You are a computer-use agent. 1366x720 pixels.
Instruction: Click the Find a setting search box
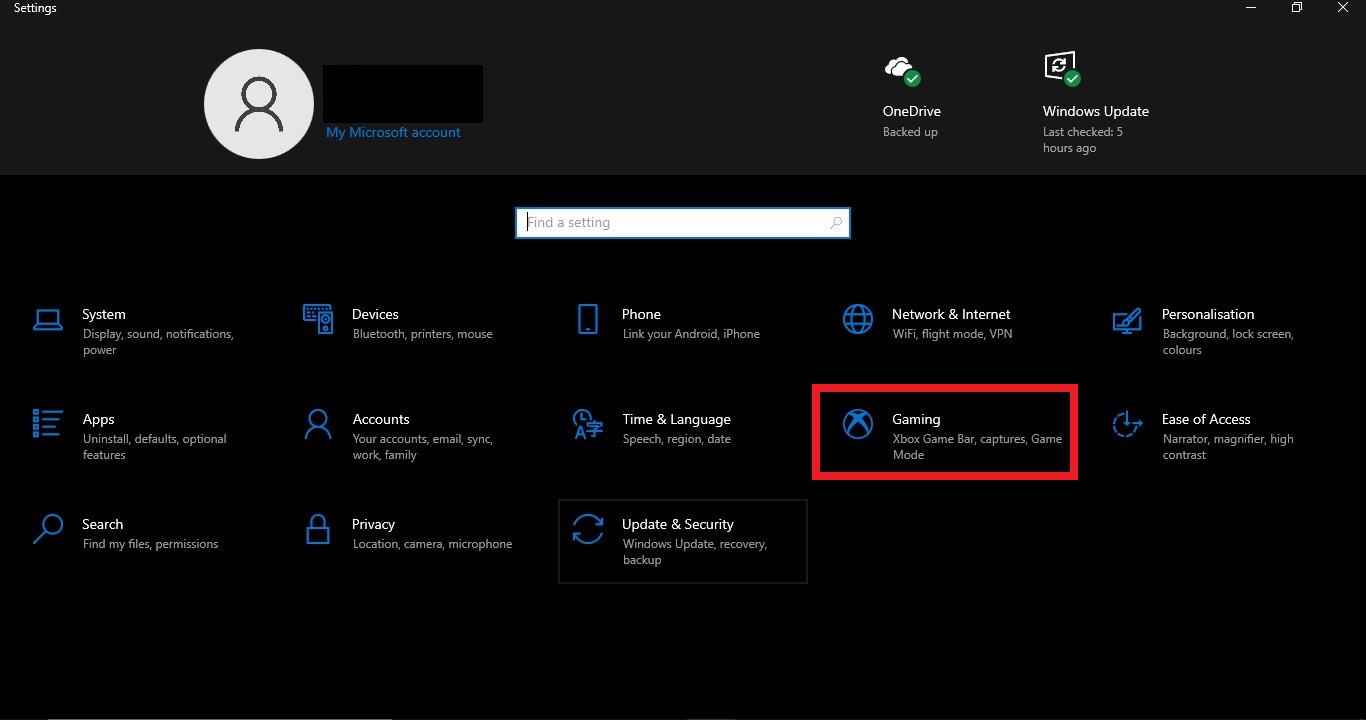coord(670,223)
